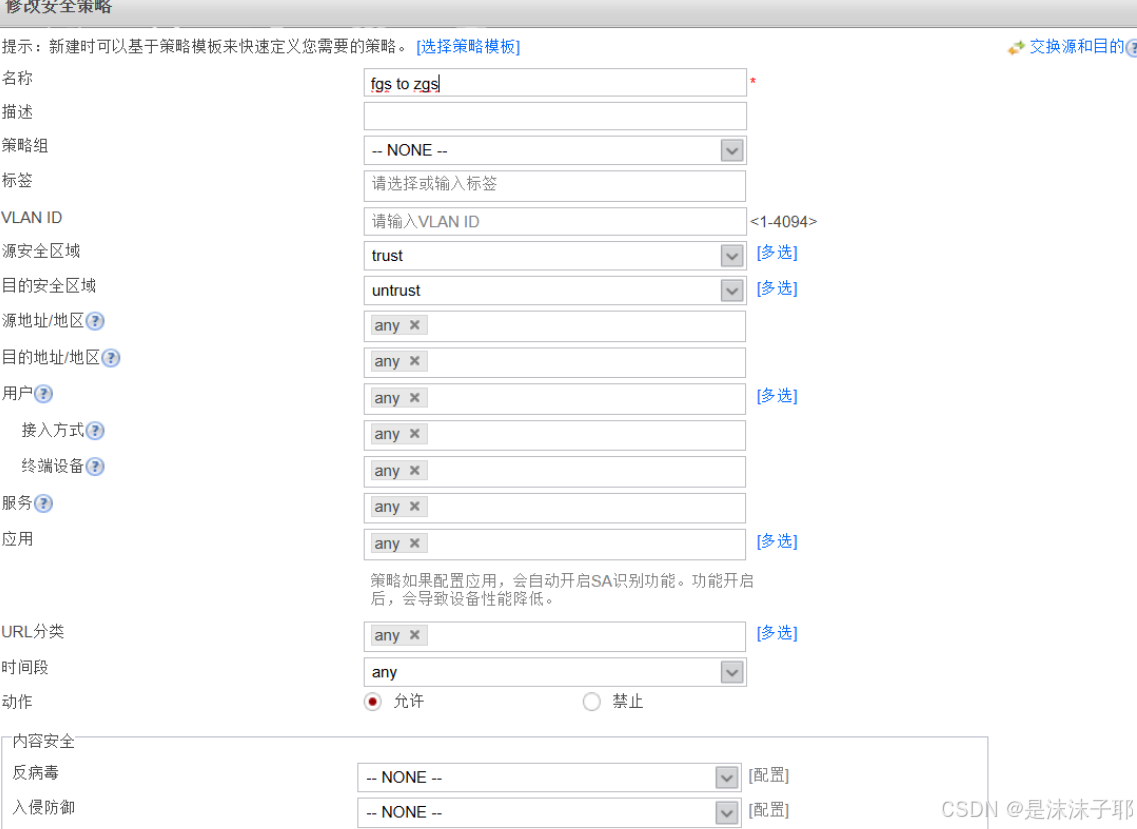1137x829 pixels.
Task: Click help icon beside 目的地址/地区
Action: point(111,358)
